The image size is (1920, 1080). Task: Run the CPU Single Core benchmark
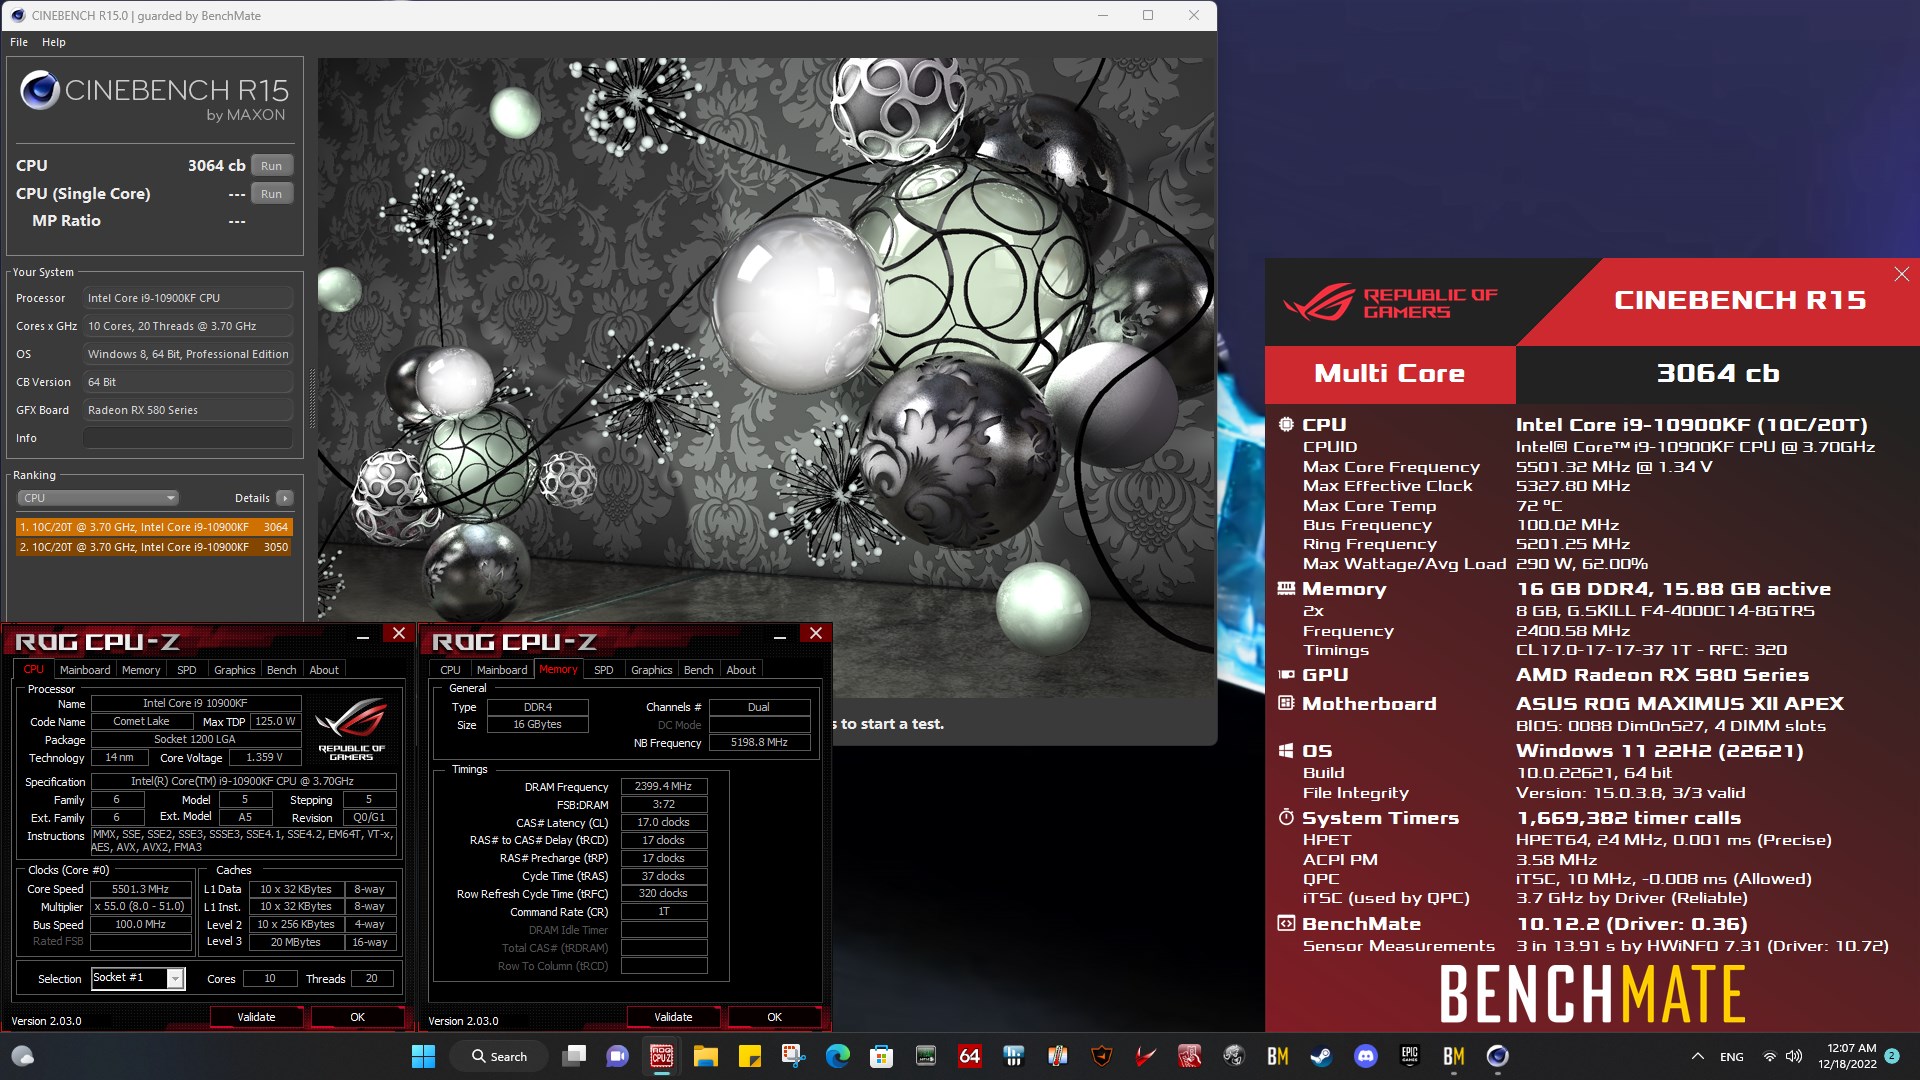tap(271, 194)
